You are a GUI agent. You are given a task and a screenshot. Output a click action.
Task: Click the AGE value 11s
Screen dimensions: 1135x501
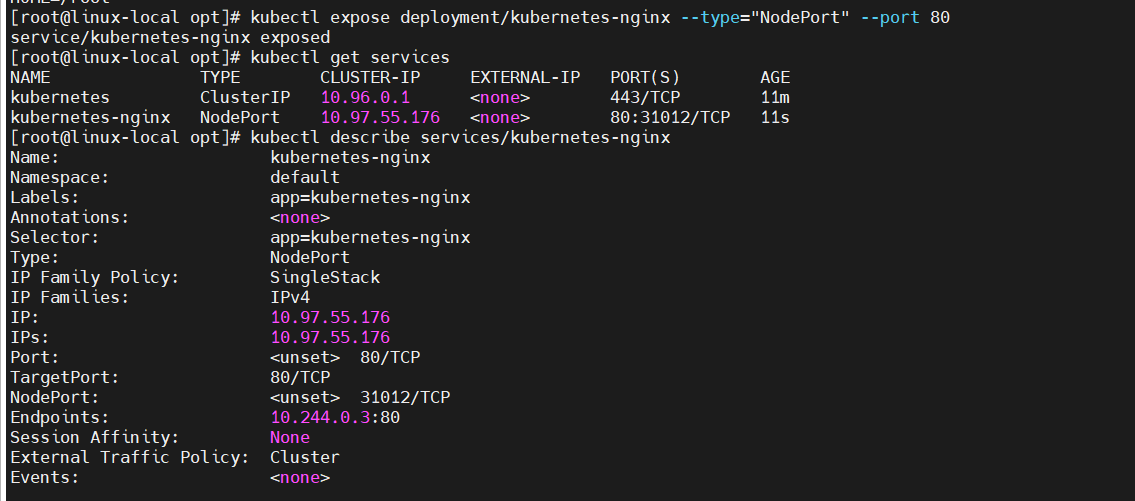pyautogui.click(x=775, y=117)
